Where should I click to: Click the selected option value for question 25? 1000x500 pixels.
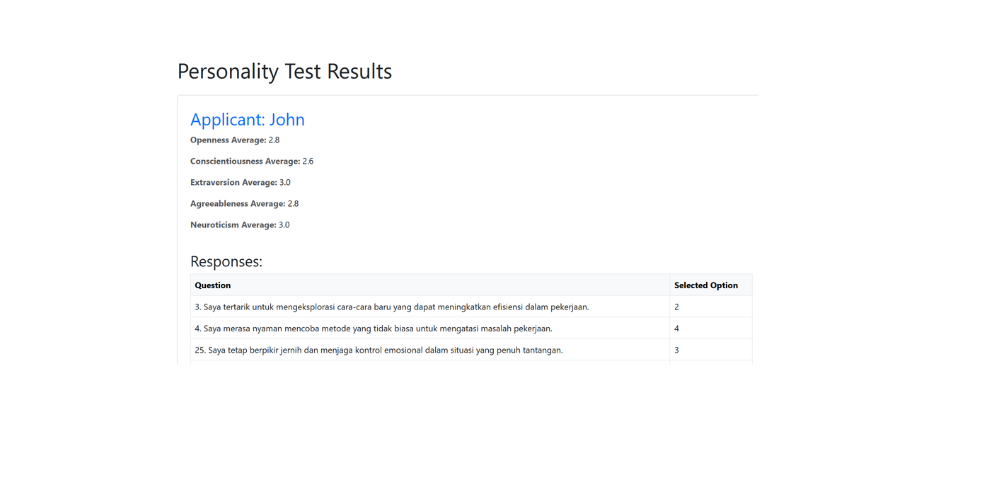point(677,350)
